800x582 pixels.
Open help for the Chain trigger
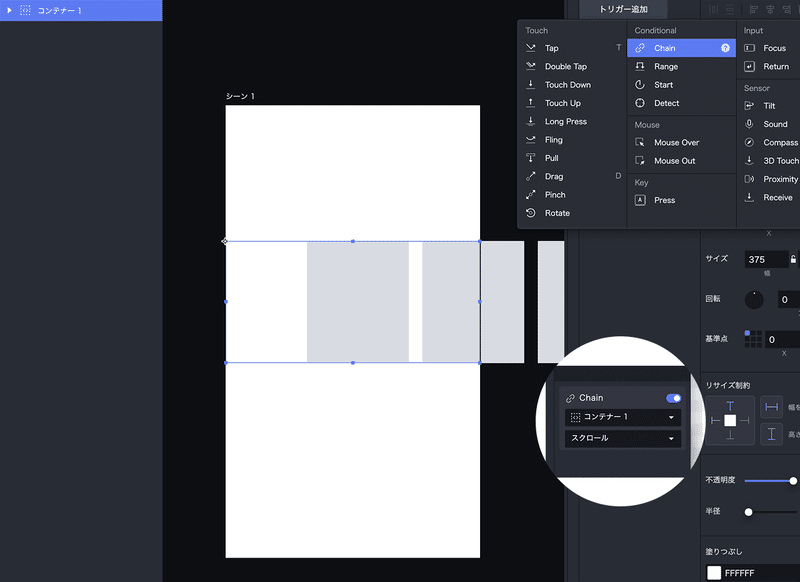(725, 48)
